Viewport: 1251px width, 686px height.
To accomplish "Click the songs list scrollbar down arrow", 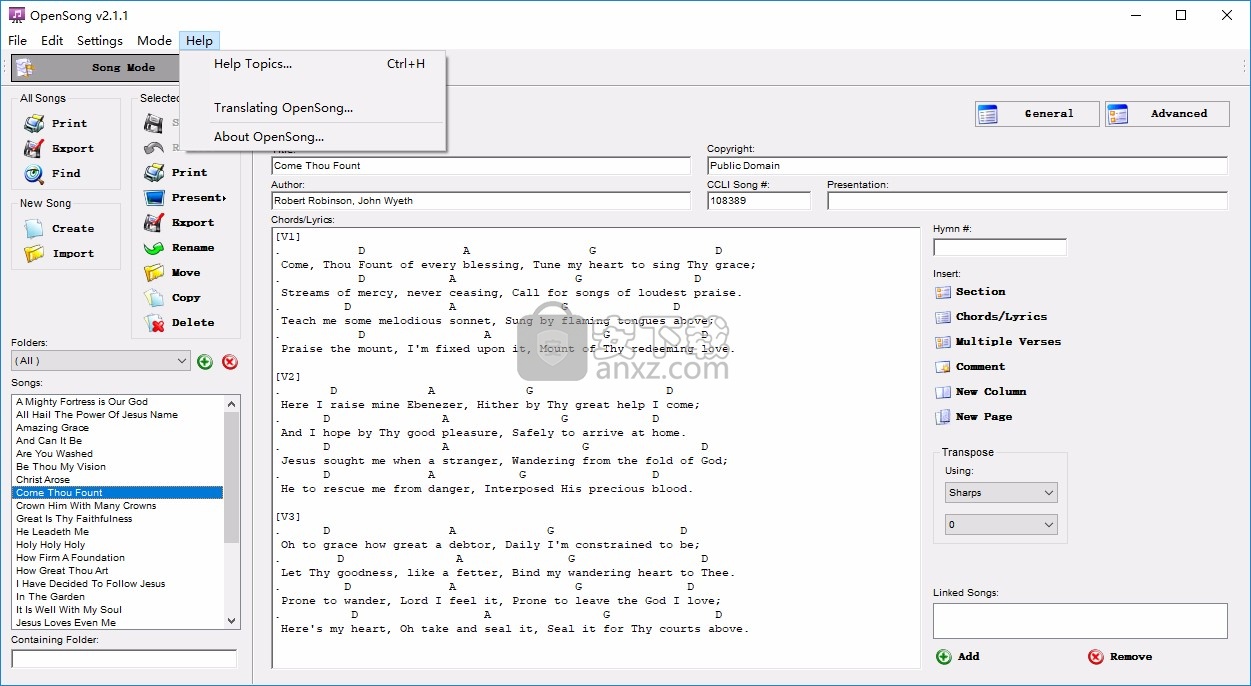I will (232, 621).
